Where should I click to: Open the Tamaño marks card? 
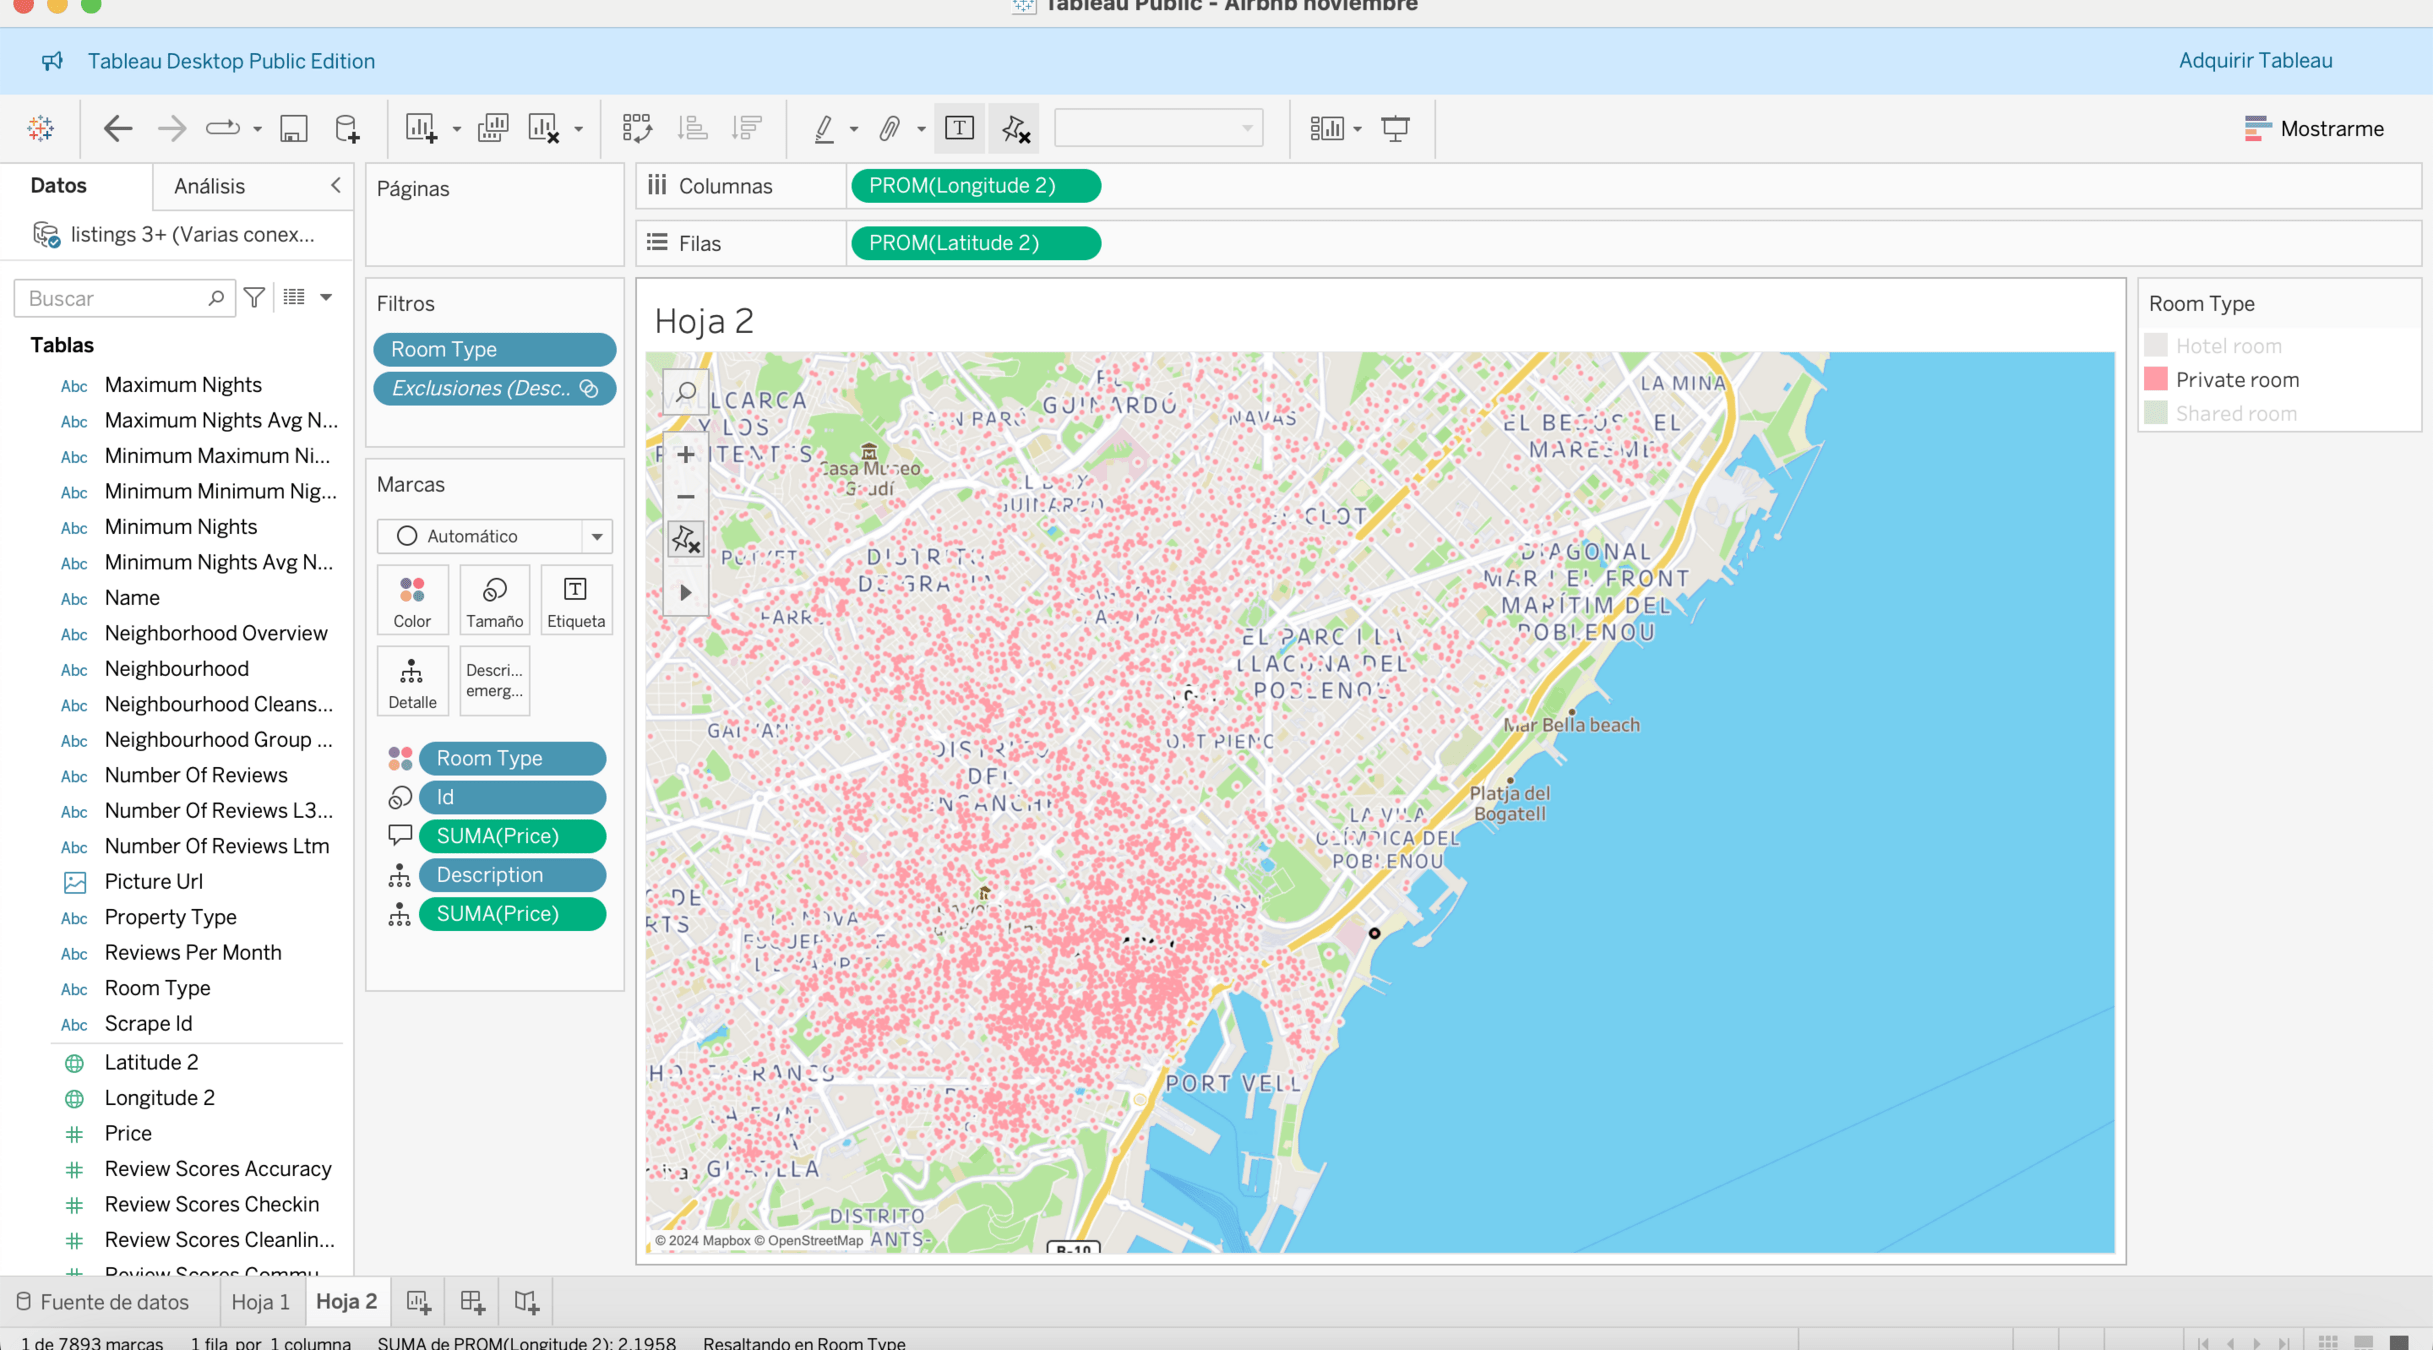pyautogui.click(x=494, y=601)
